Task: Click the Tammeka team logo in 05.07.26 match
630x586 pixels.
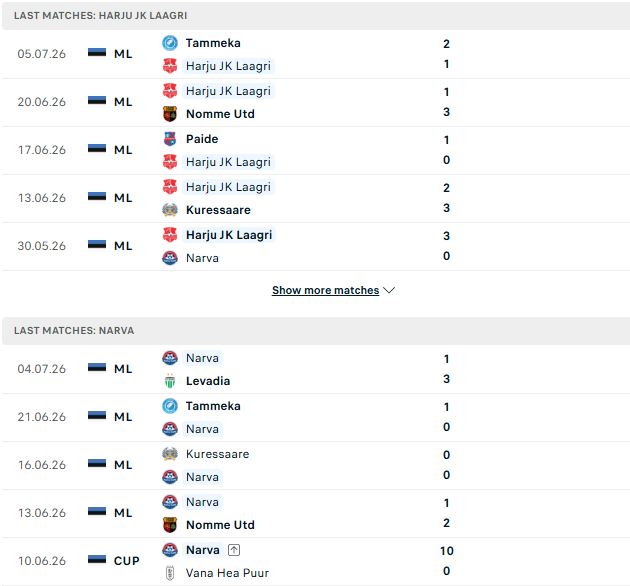Action: coord(170,43)
